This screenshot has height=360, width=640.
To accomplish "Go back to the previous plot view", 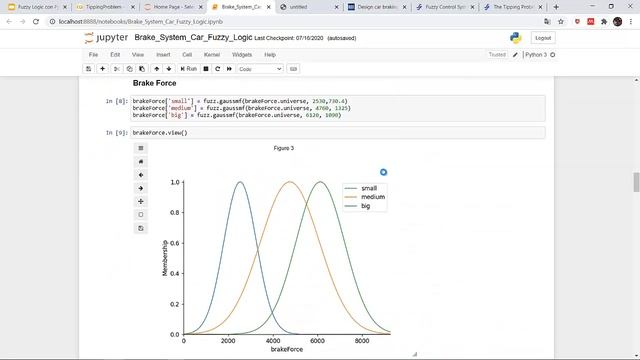I will tap(141, 175).
